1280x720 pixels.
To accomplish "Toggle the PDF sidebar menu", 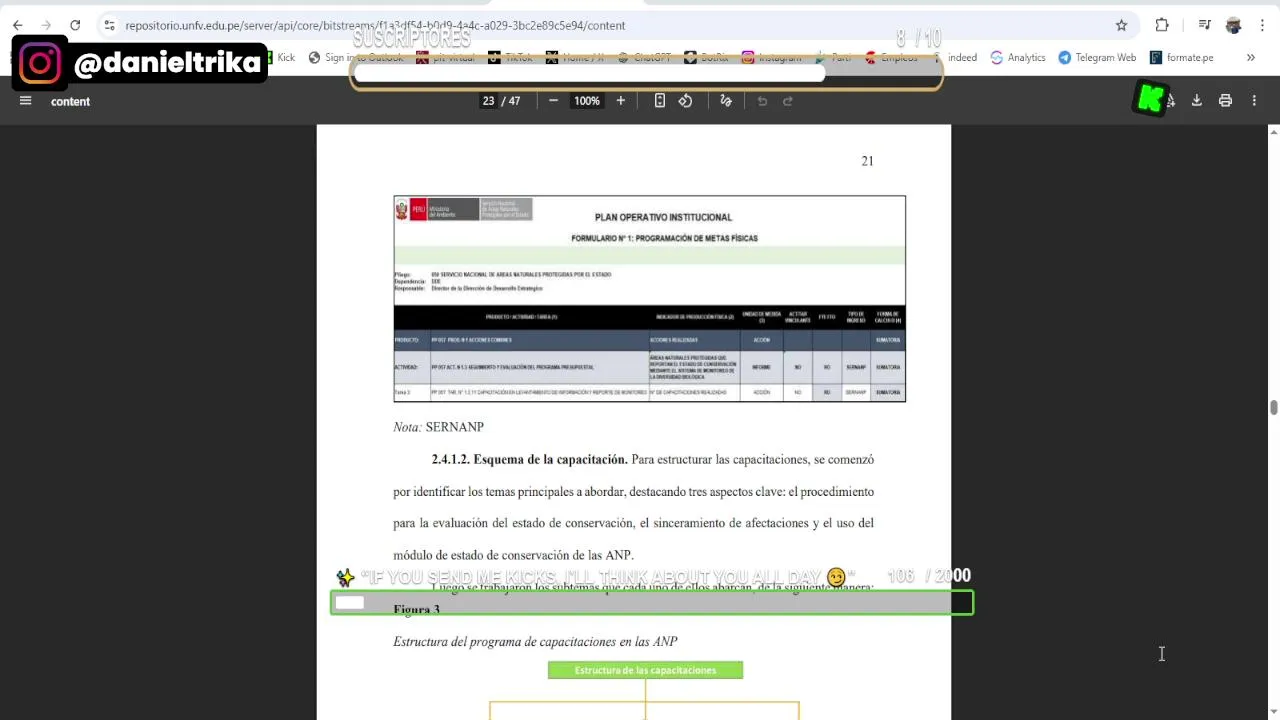I will pos(26,101).
